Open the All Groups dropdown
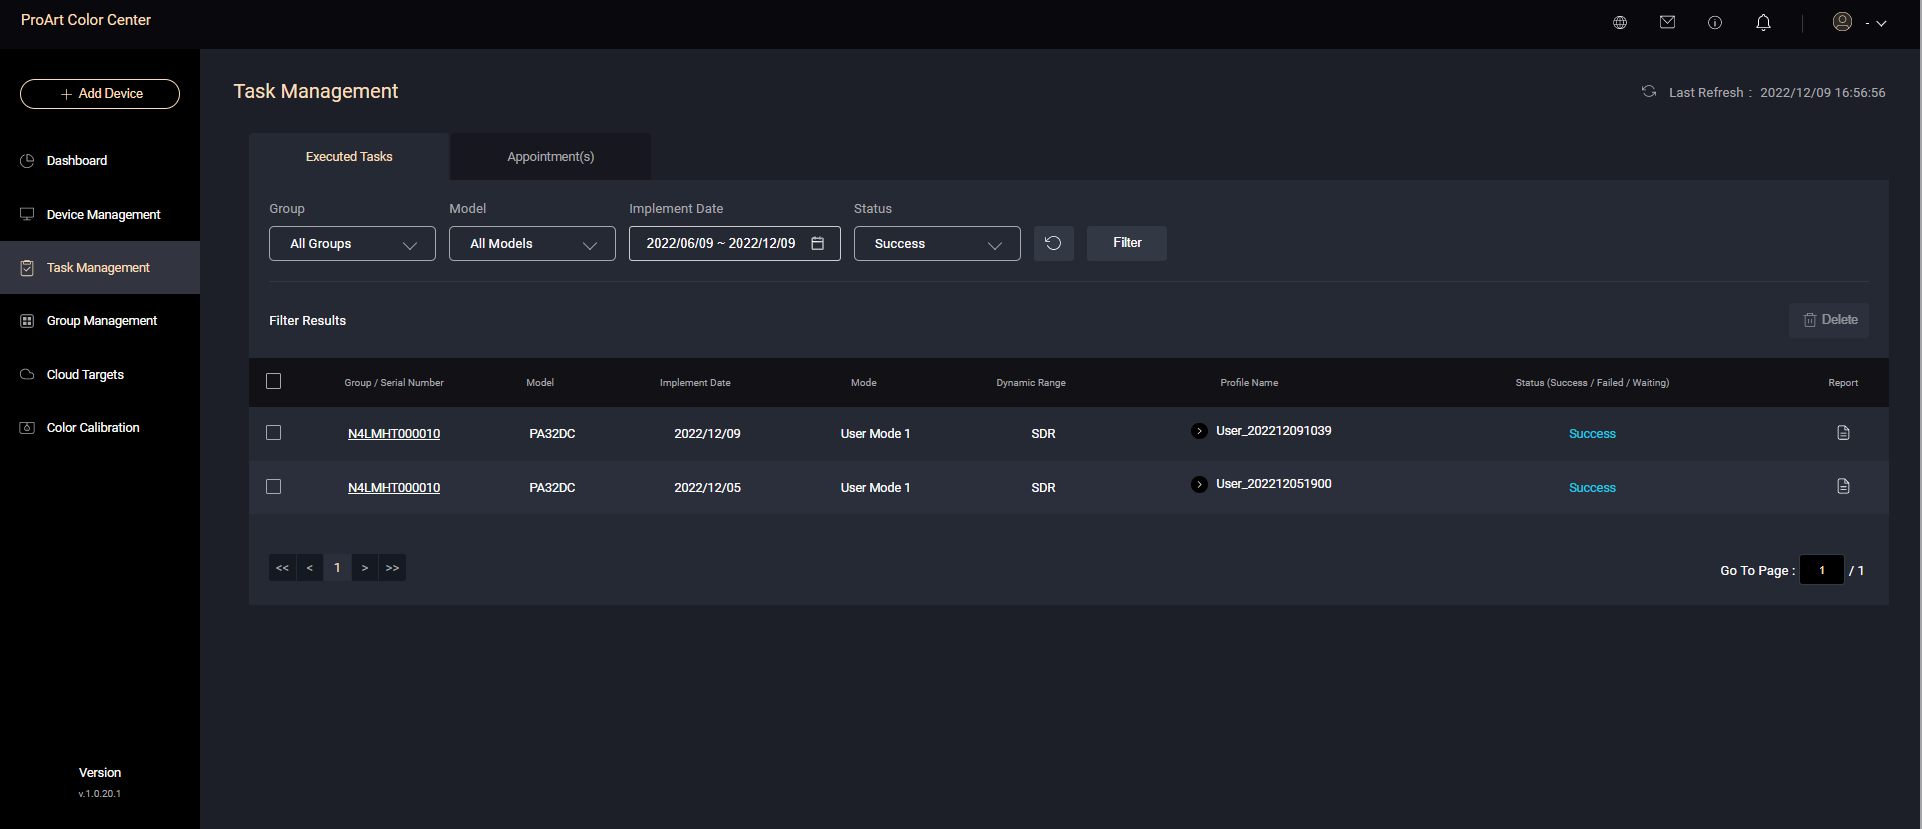Viewport: 1922px width, 829px height. [x=352, y=244]
